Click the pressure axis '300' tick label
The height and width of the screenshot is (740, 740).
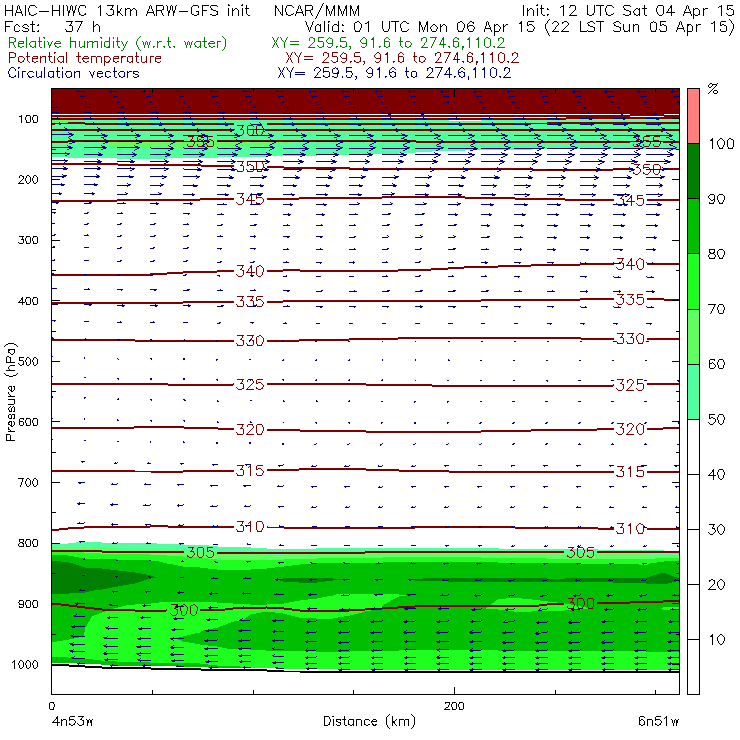coord(28,240)
